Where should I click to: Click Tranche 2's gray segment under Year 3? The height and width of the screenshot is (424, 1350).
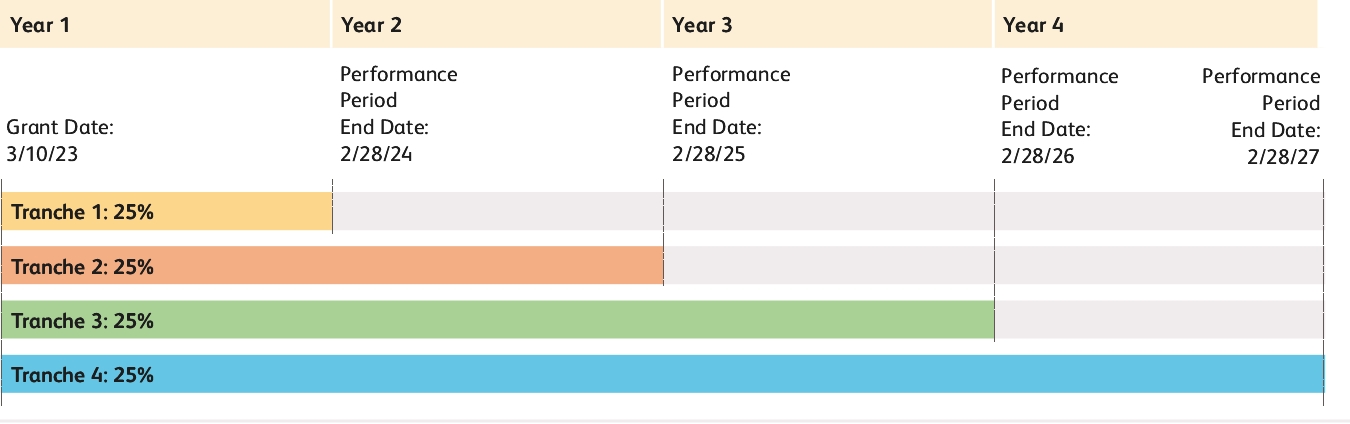click(829, 267)
